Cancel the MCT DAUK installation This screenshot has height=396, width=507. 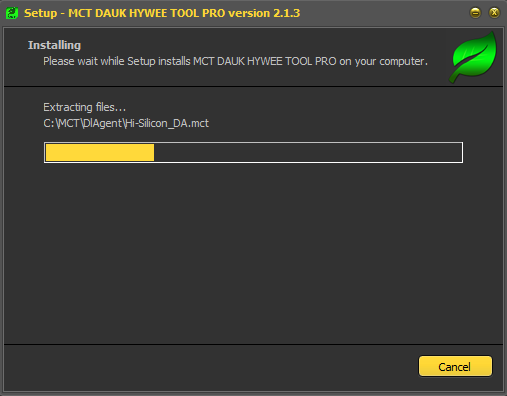tap(455, 366)
